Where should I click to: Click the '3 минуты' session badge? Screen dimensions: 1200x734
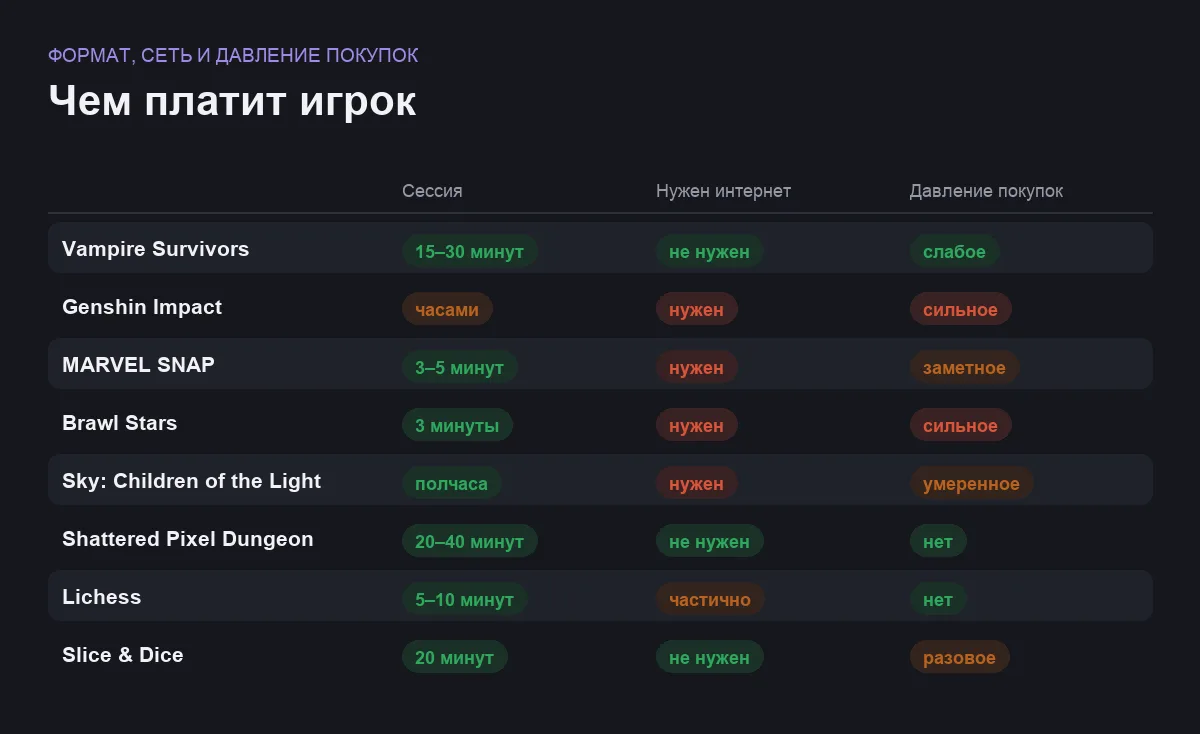pos(457,425)
